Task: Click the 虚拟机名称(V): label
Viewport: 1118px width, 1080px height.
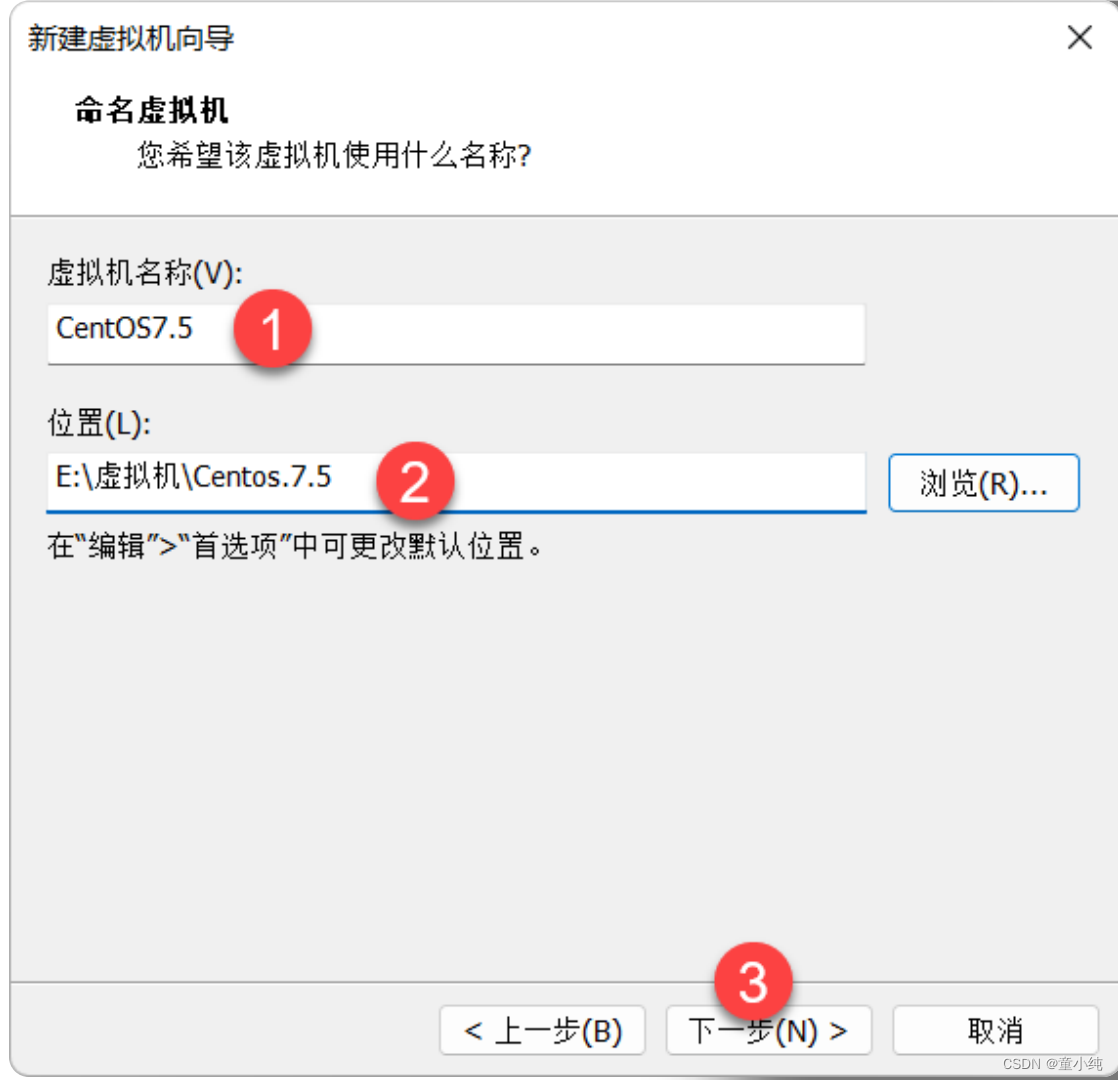Action: 146,271
